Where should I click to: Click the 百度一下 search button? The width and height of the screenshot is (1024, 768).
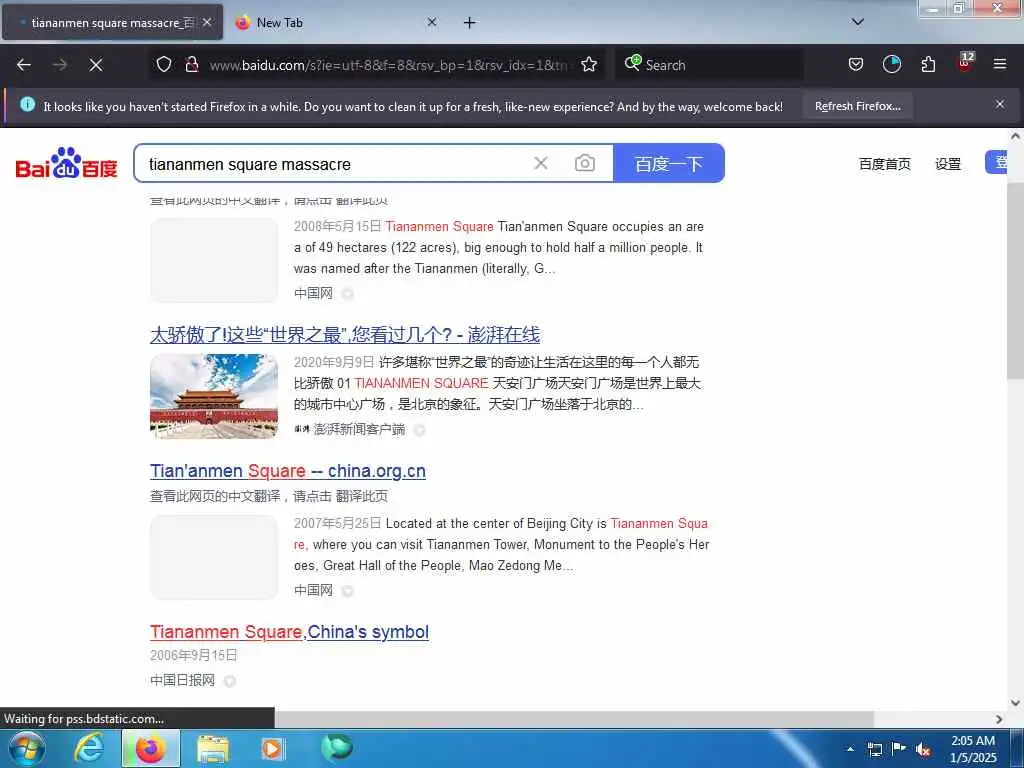tap(669, 163)
